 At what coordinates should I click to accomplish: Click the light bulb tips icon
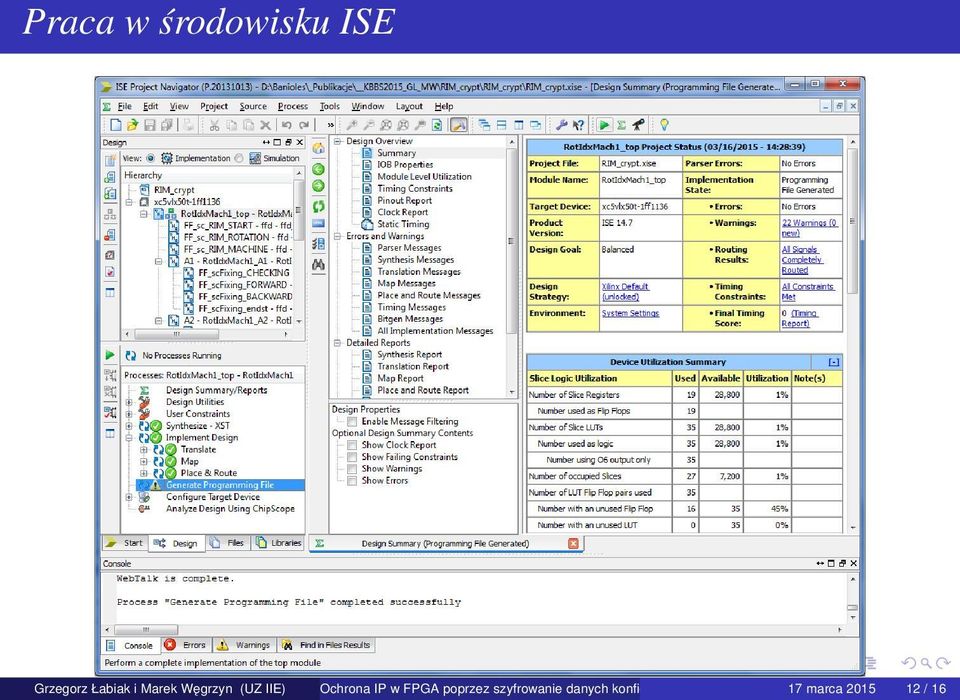(664, 125)
